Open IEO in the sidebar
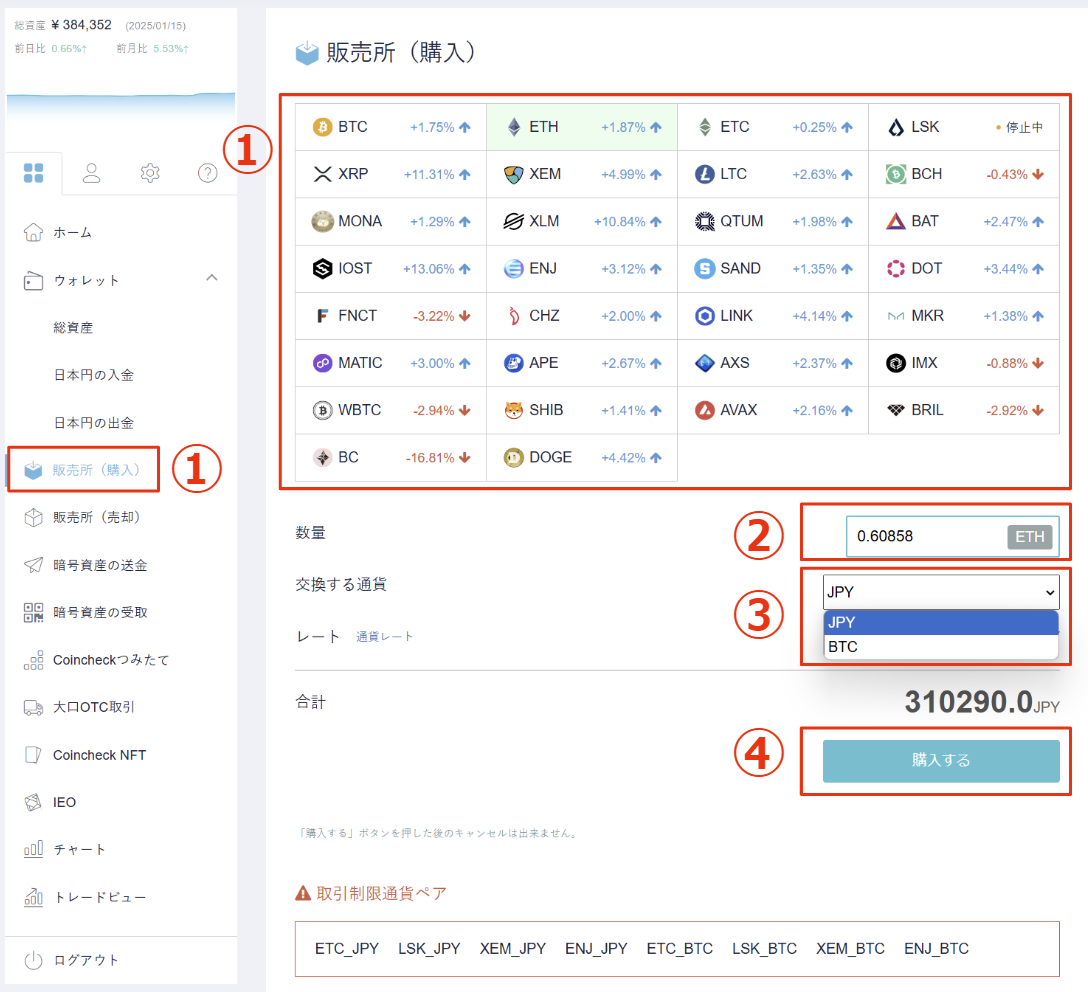This screenshot has height=992, width=1088. tap(64, 802)
